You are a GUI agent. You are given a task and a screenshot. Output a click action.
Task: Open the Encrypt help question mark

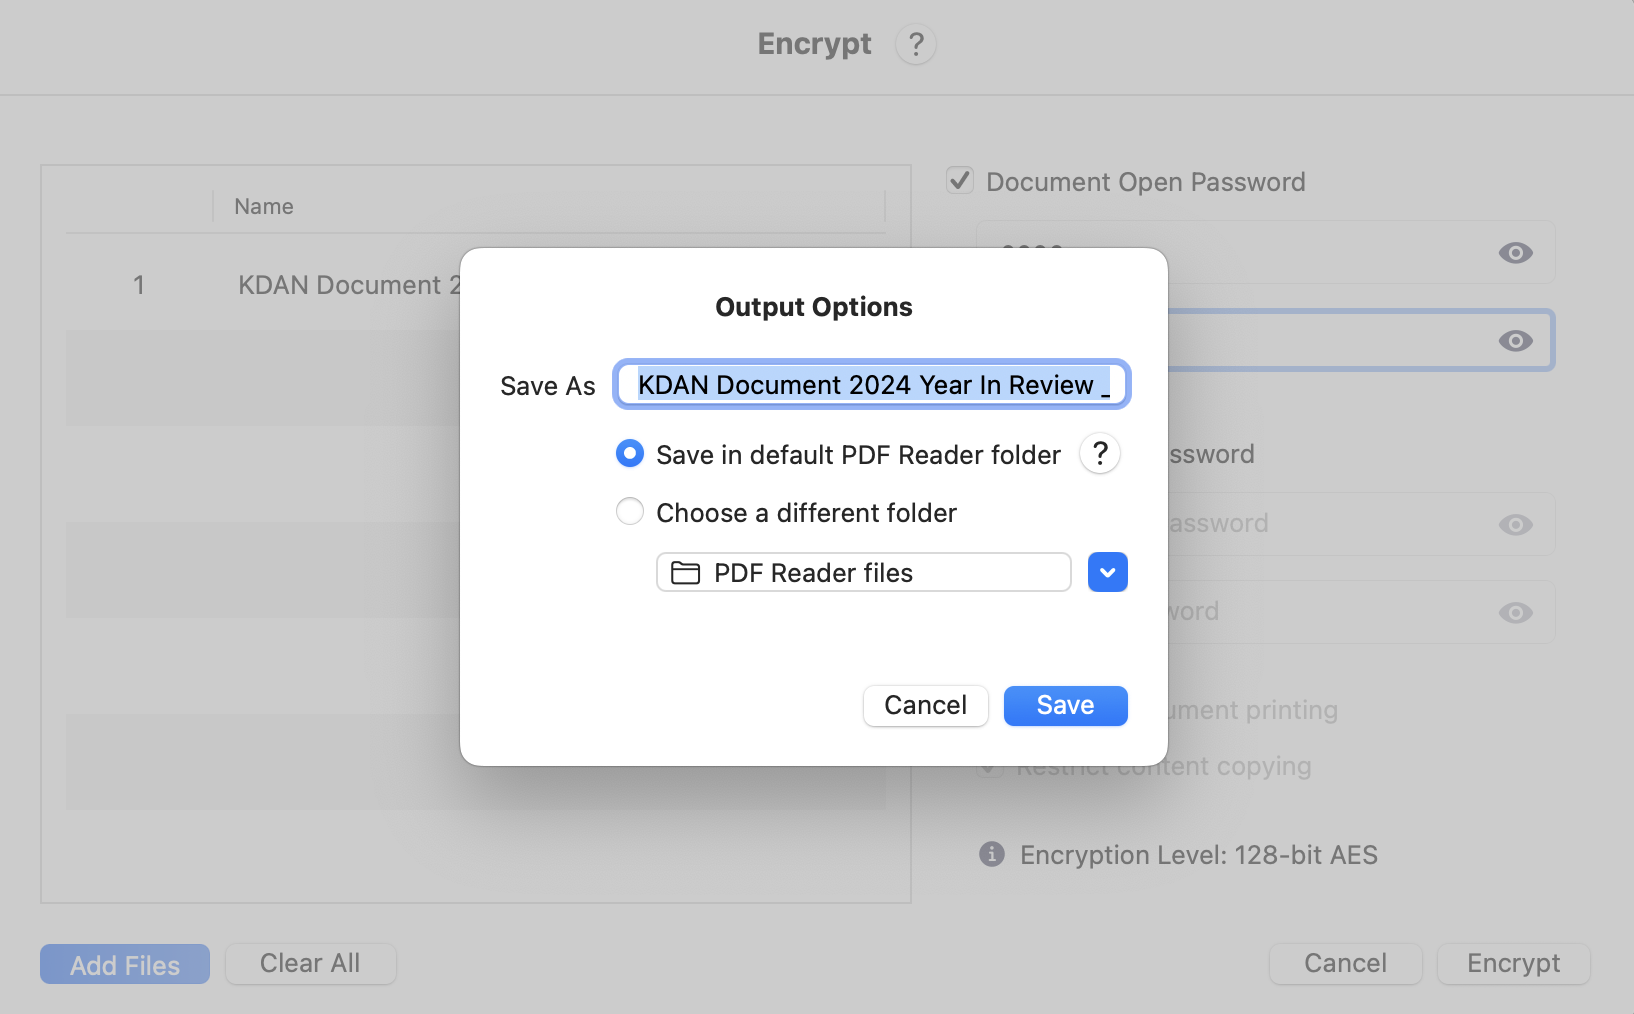(x=915, y=44)
